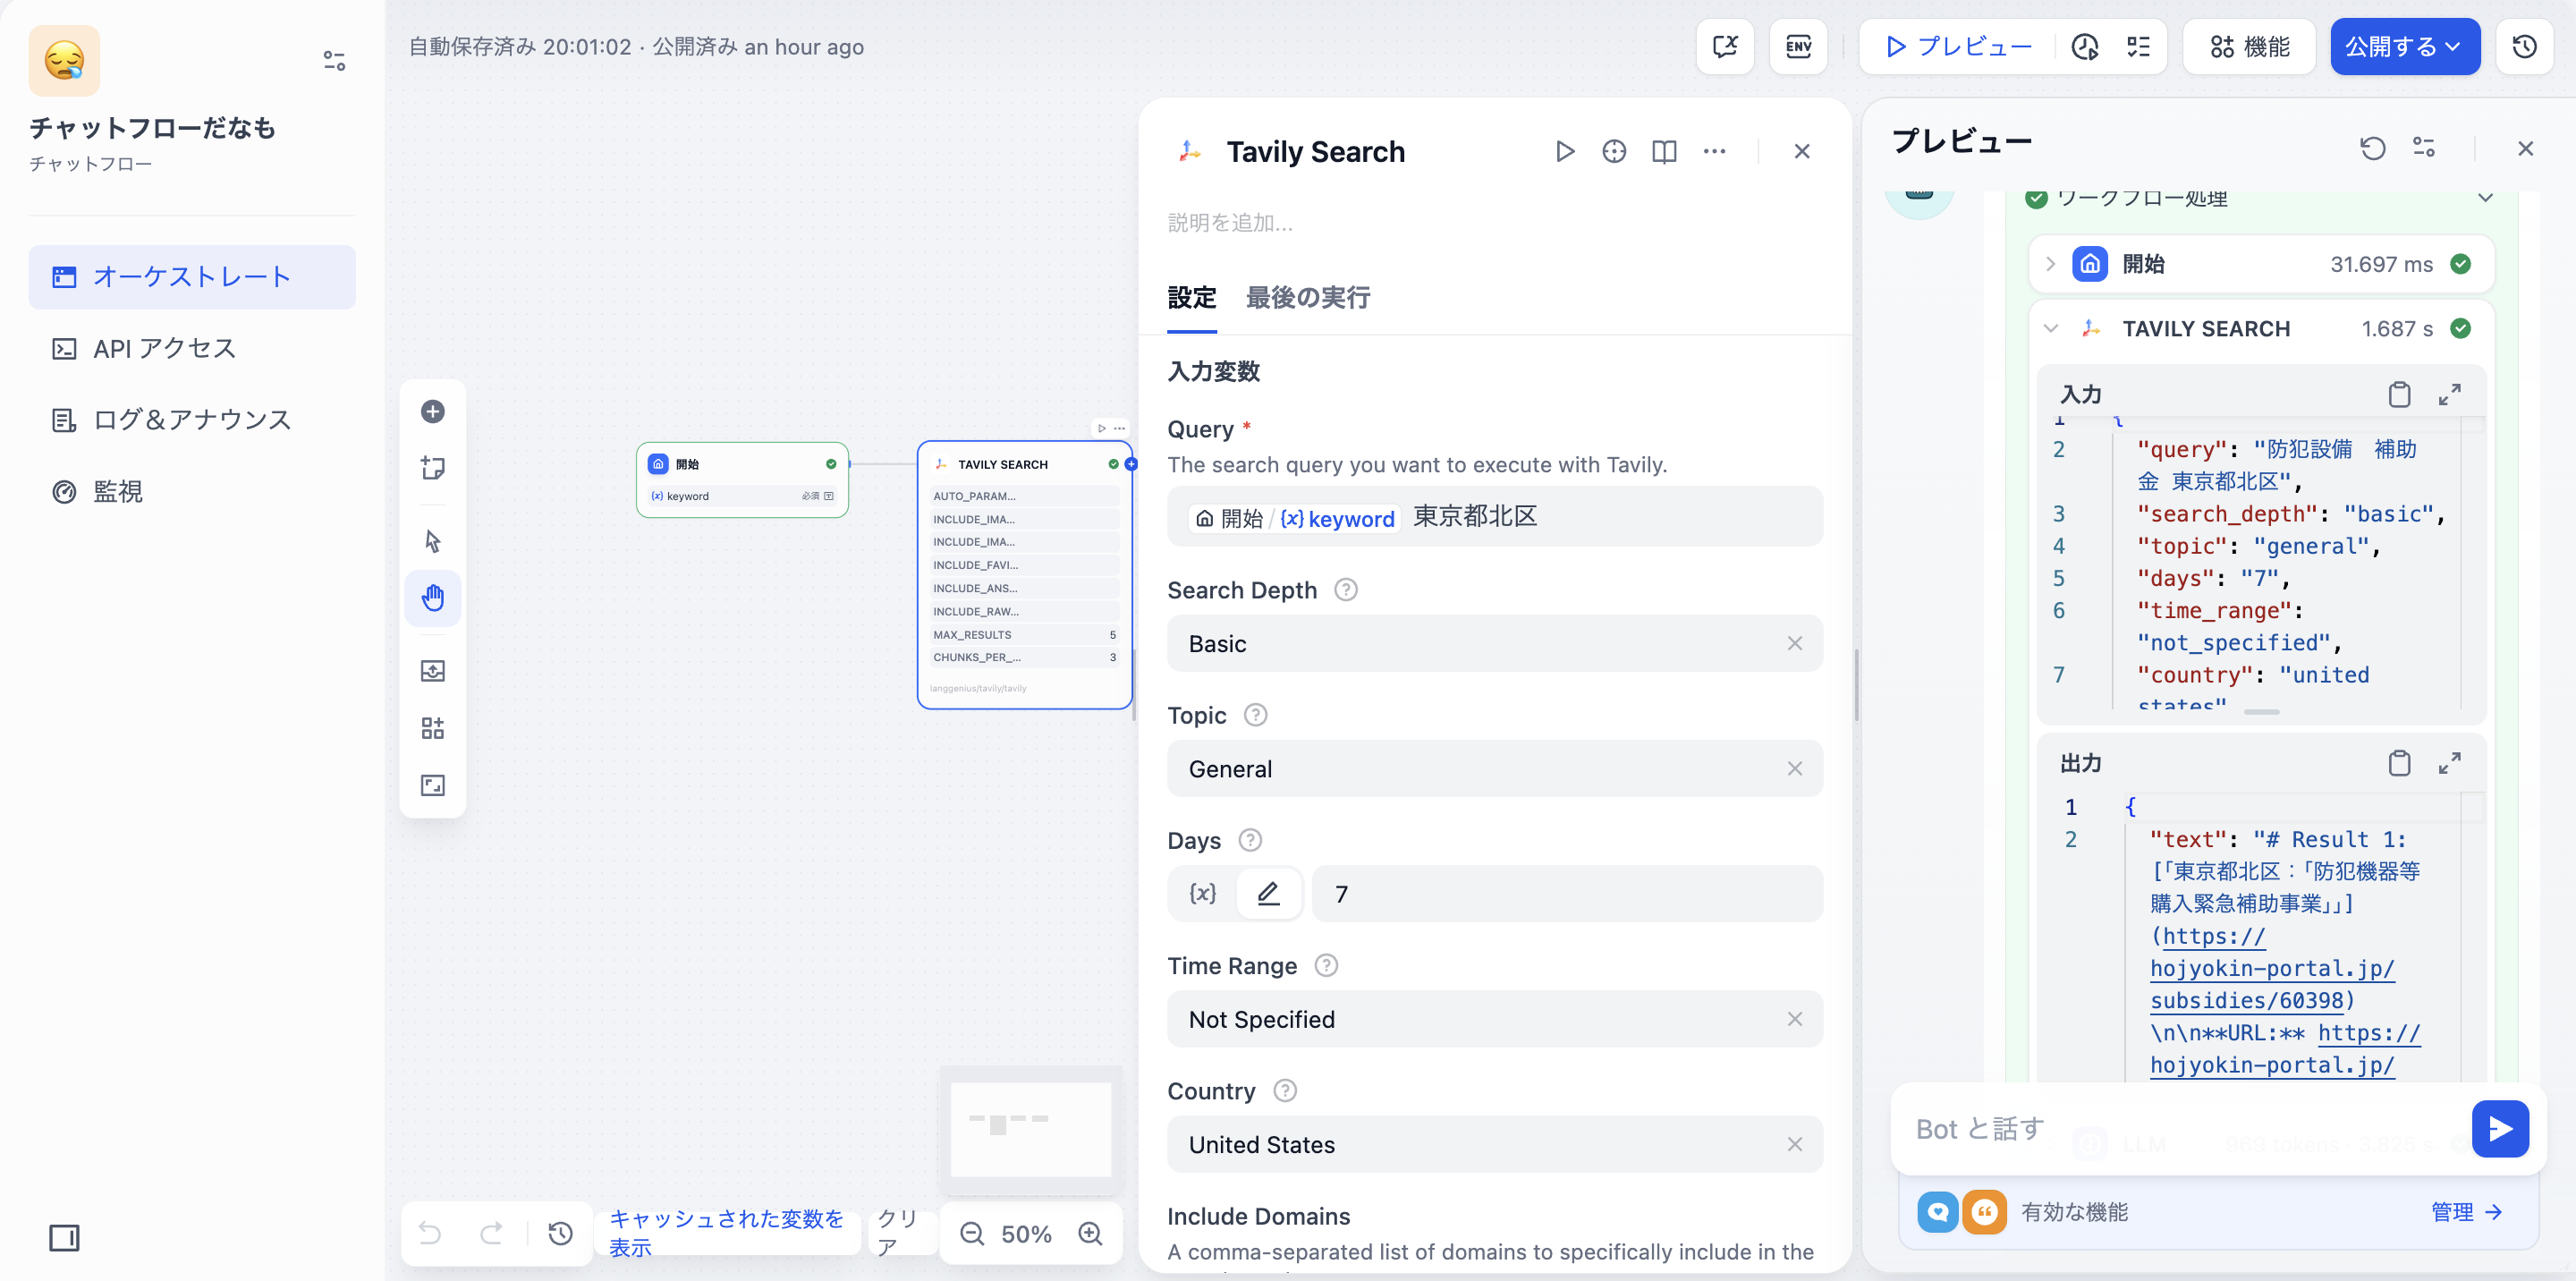Open the Time Range dropdown
This screenshot has height=1281, width=2576.
(1495, 1019)
